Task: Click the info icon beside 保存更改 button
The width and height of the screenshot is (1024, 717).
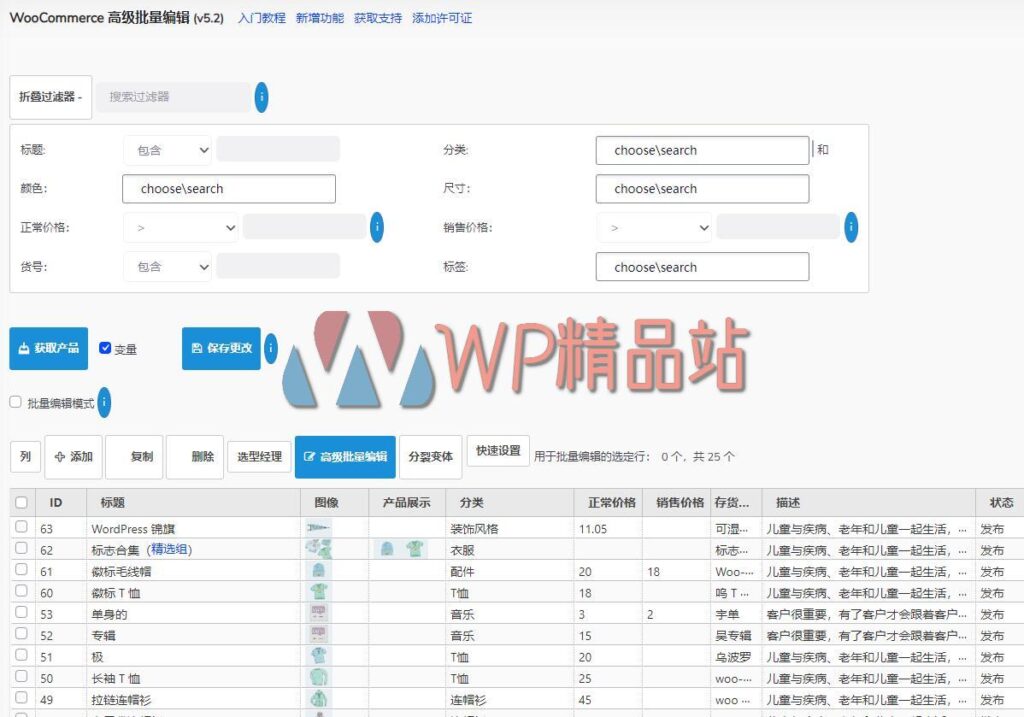Action: pos(269,350)
